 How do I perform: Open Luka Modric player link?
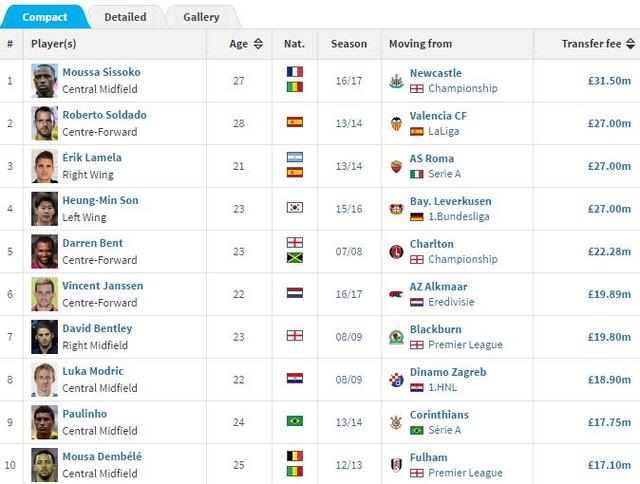pos(93,371)
